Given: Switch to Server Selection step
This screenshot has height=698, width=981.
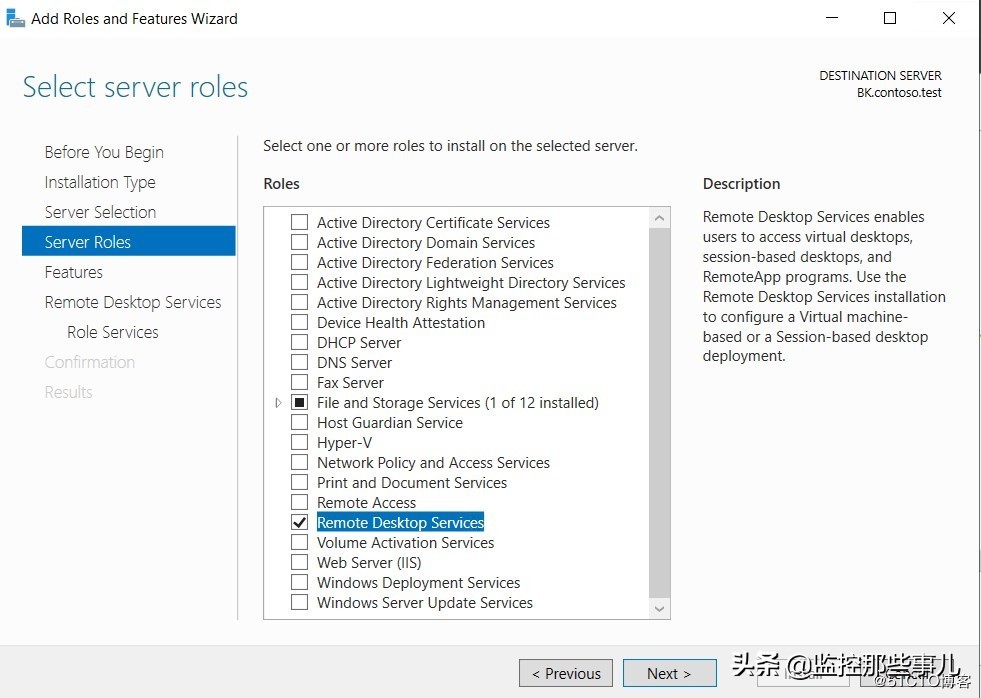Looking at the screenshot, I should coord(100,212).
